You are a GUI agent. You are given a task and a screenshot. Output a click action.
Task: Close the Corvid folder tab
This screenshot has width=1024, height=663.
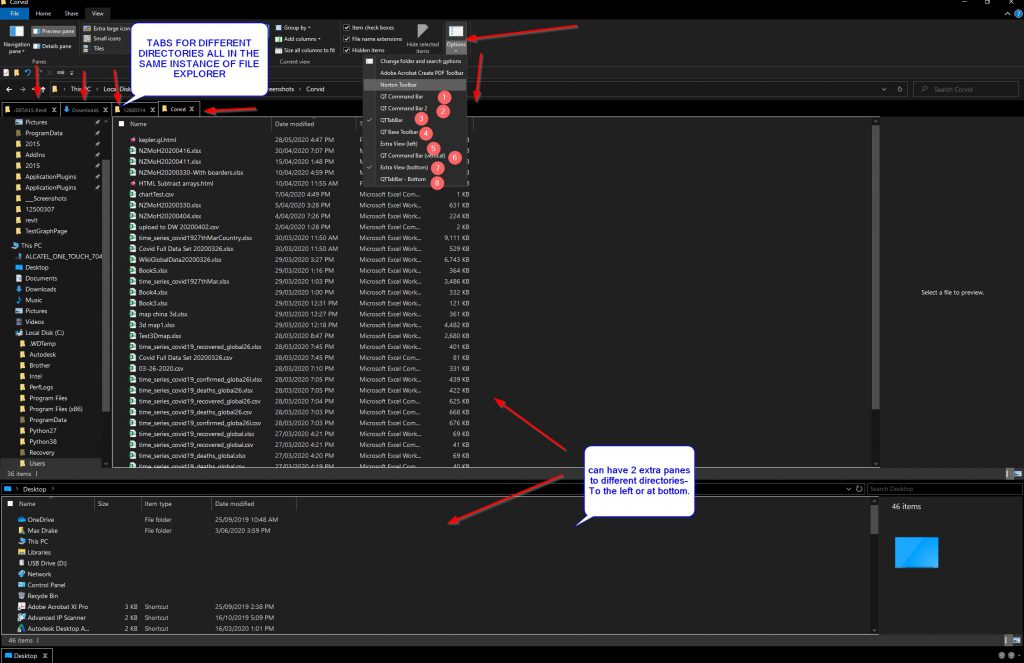click(191, 109)
